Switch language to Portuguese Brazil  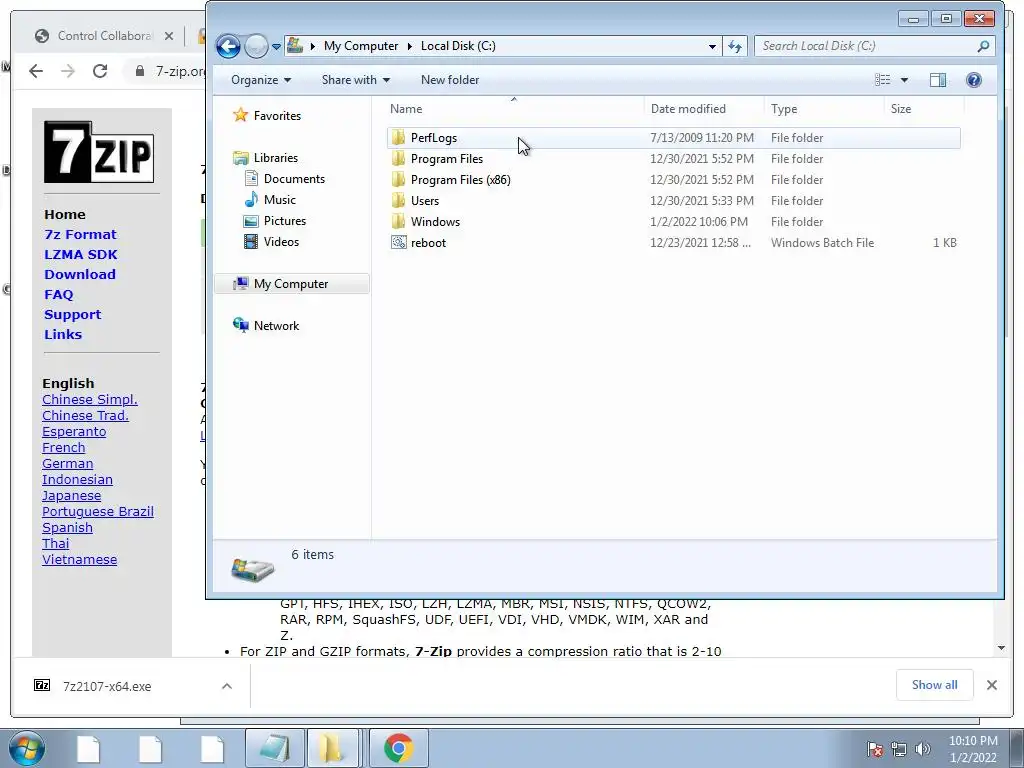[x=98, y=511]
